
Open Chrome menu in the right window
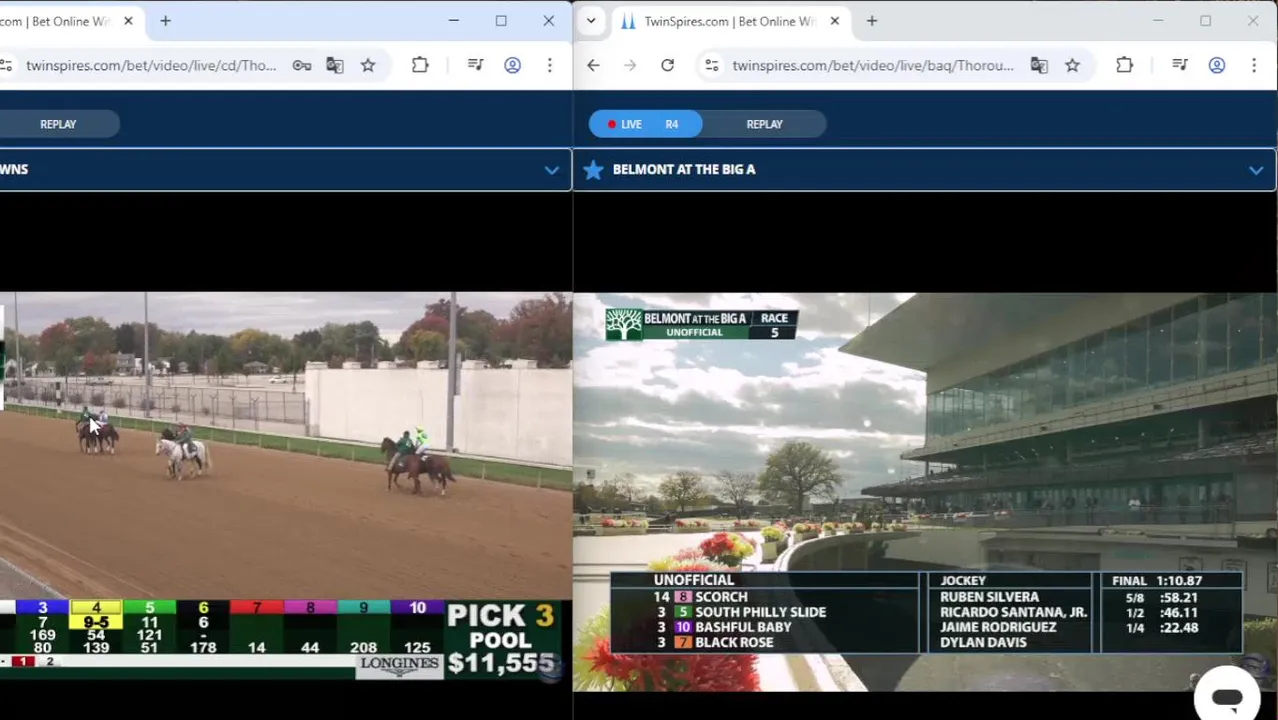point(1254,66)
